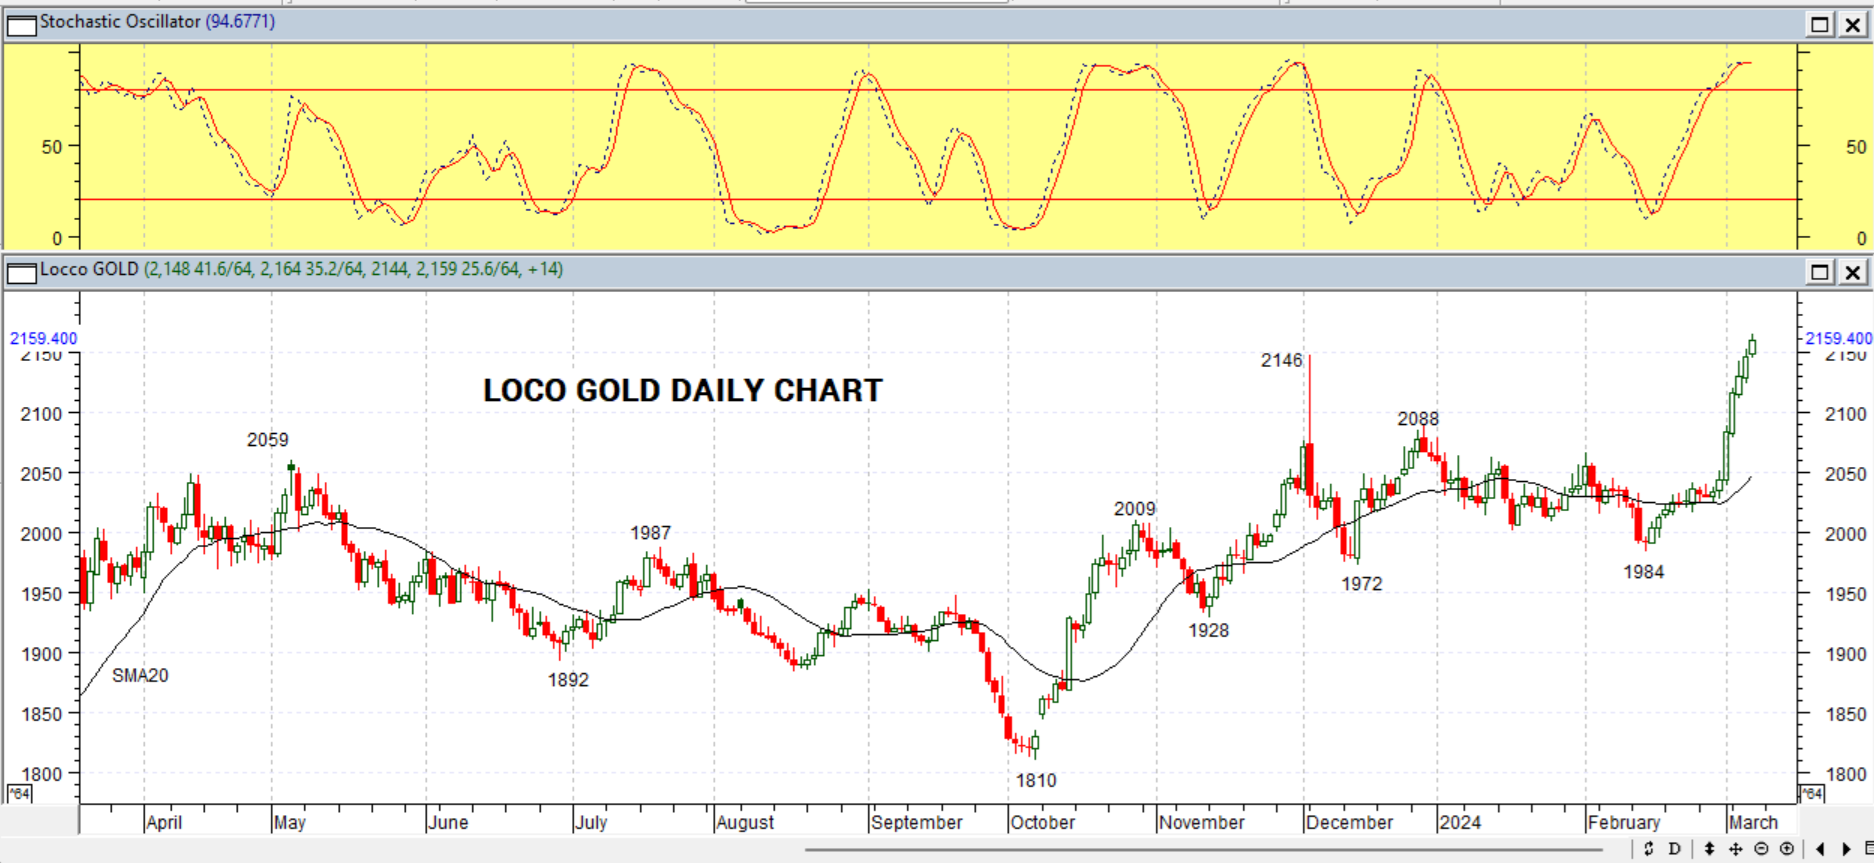Click the right arrow chart navigation icon
1874x863 pixels.
(x=1846, y=849)
